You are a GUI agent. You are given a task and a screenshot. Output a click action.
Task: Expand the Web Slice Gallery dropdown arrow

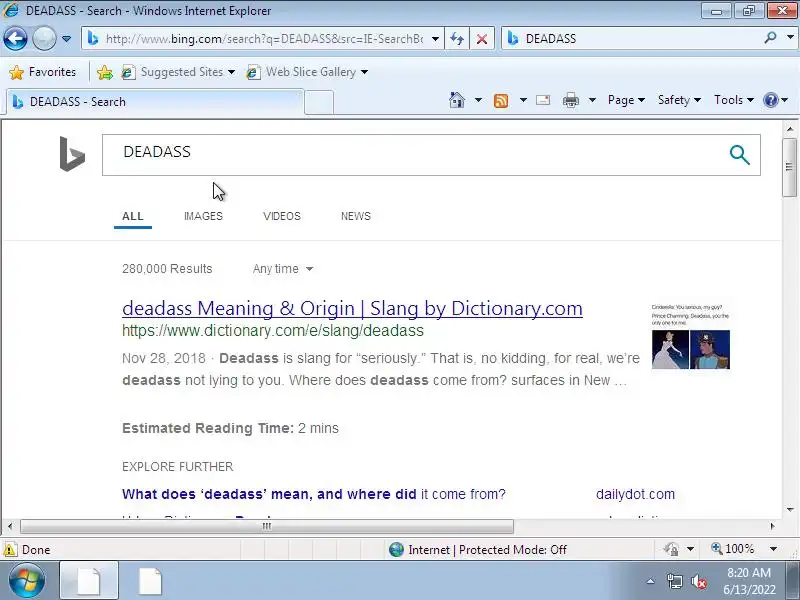(364, 72)
